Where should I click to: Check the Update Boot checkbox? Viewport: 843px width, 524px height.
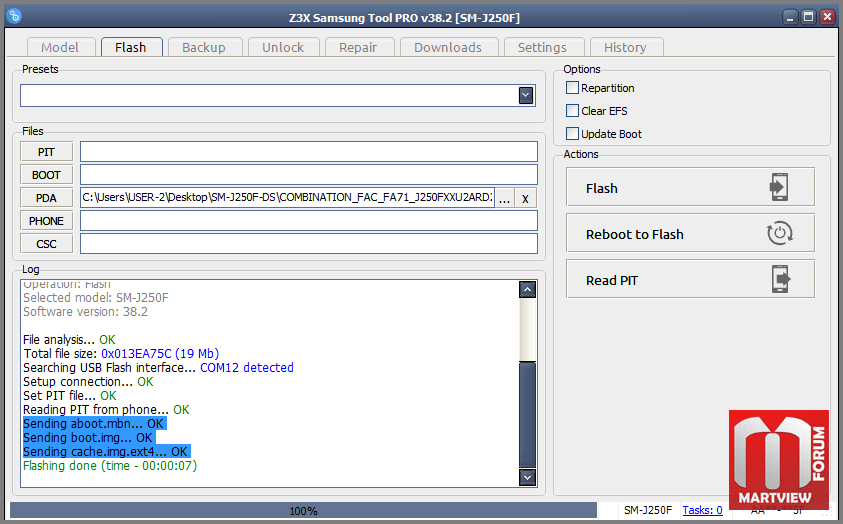pos(573,134)
